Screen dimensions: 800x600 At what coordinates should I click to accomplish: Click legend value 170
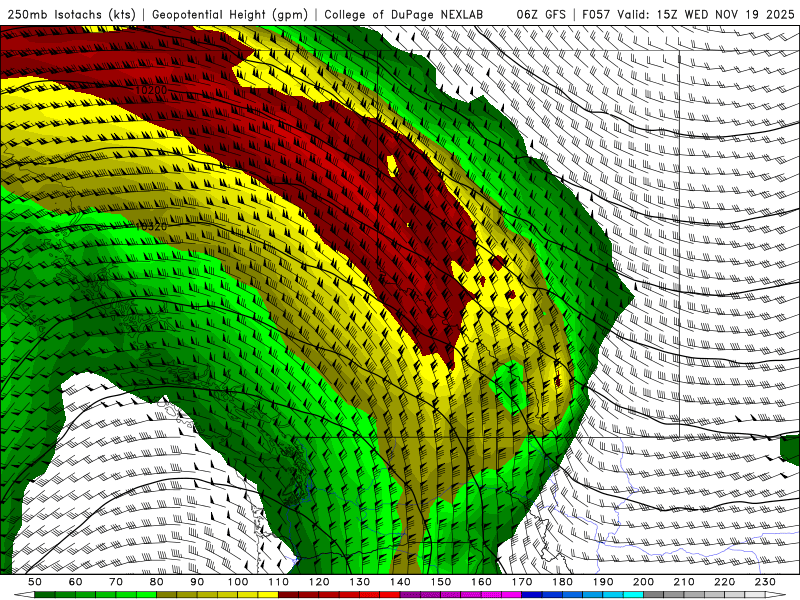click(x=522, y=582)
